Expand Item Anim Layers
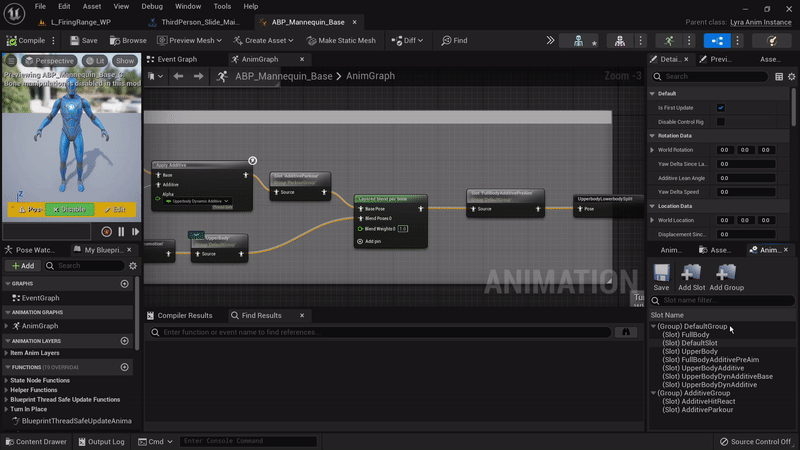 [x=6, y=353]
